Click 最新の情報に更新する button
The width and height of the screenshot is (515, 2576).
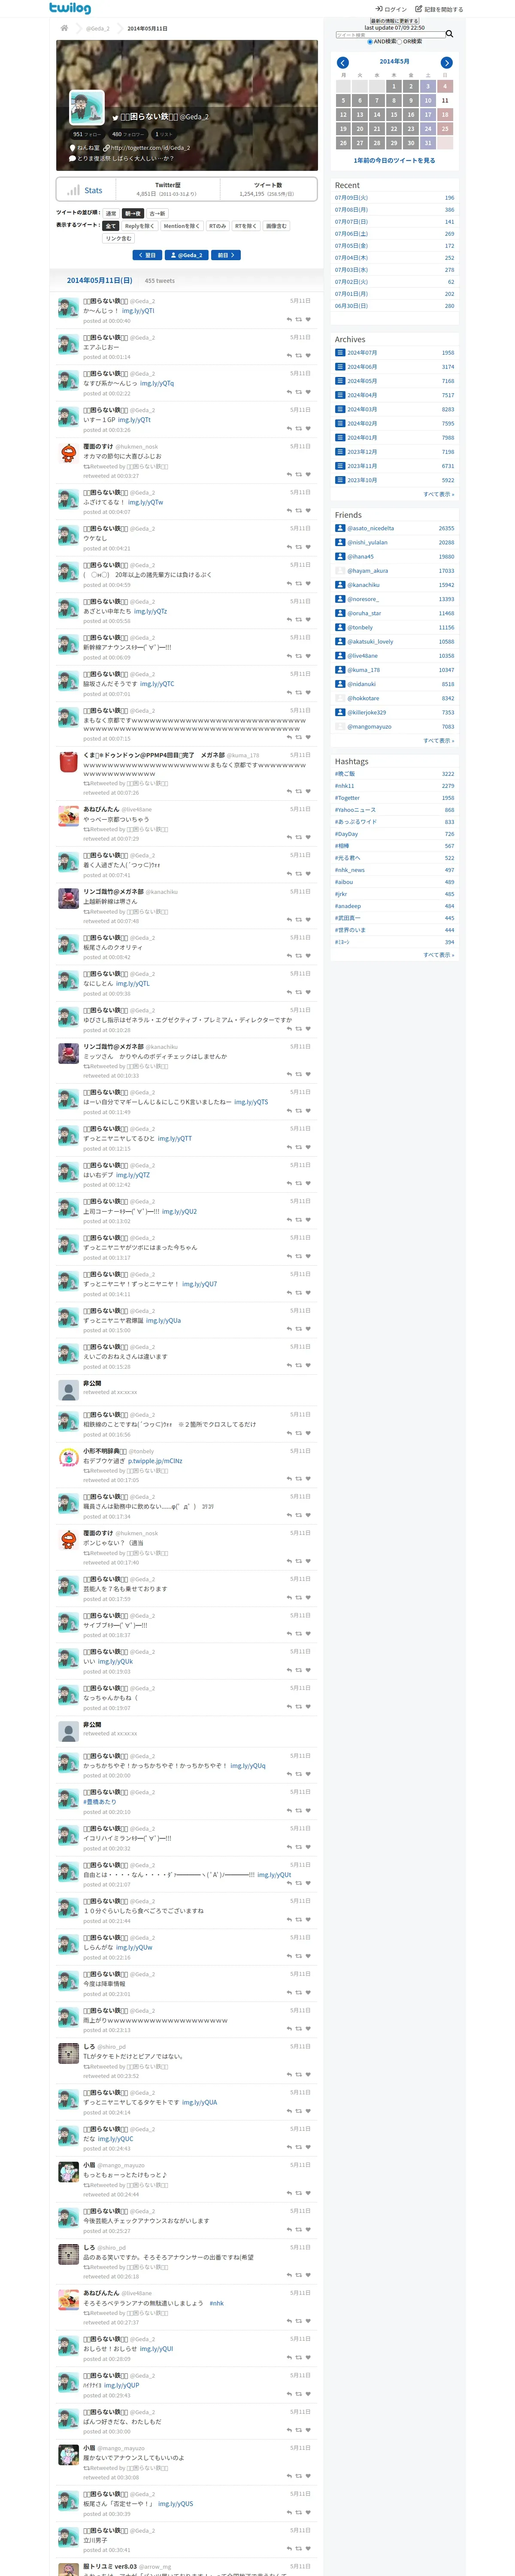click(x=395, y=21)
